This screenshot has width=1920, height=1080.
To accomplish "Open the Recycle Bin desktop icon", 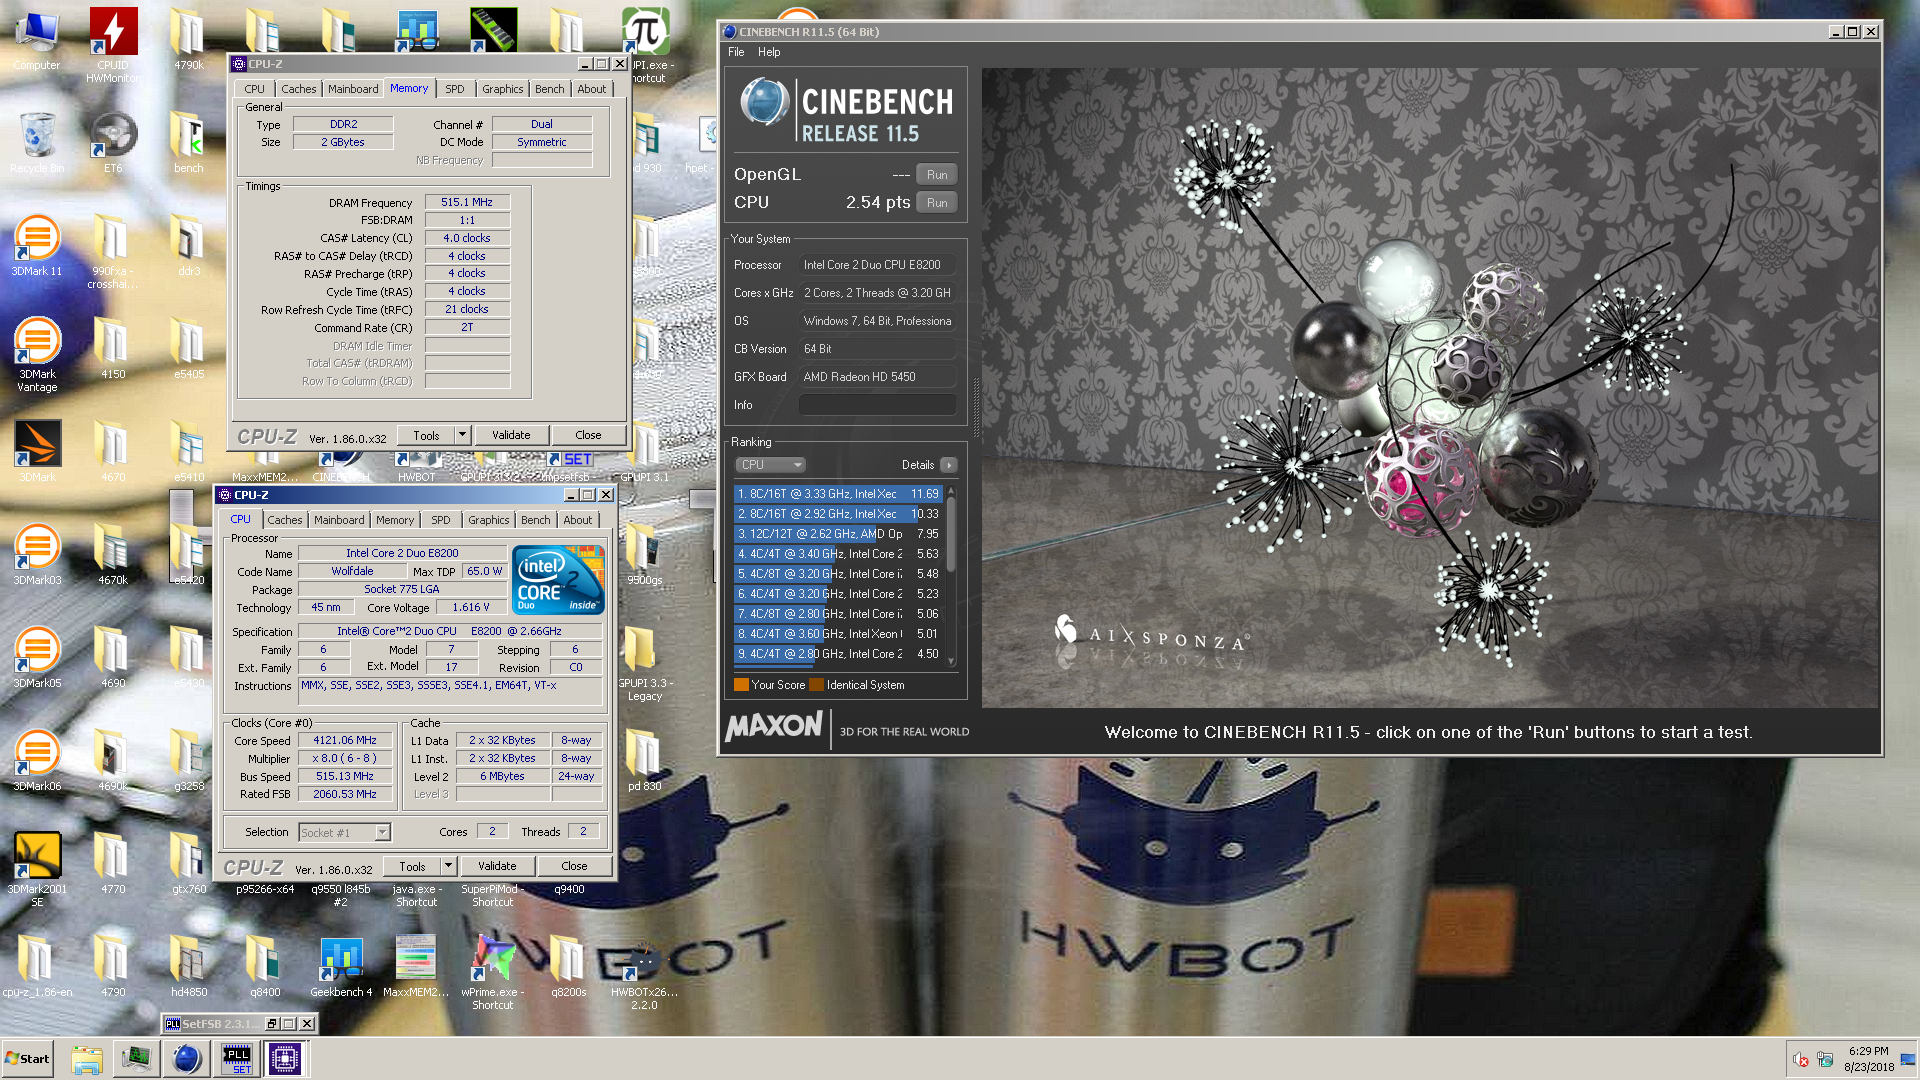I will pos(37,142).
